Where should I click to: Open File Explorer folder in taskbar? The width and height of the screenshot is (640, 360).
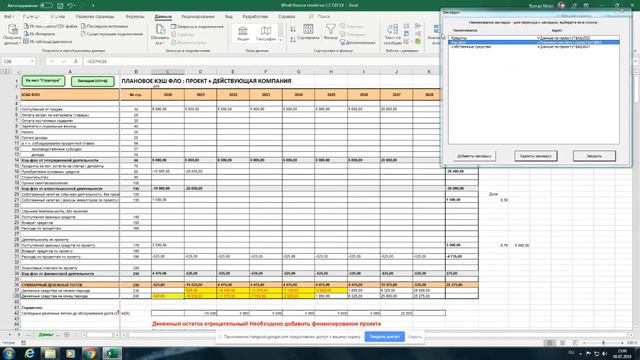50,353
